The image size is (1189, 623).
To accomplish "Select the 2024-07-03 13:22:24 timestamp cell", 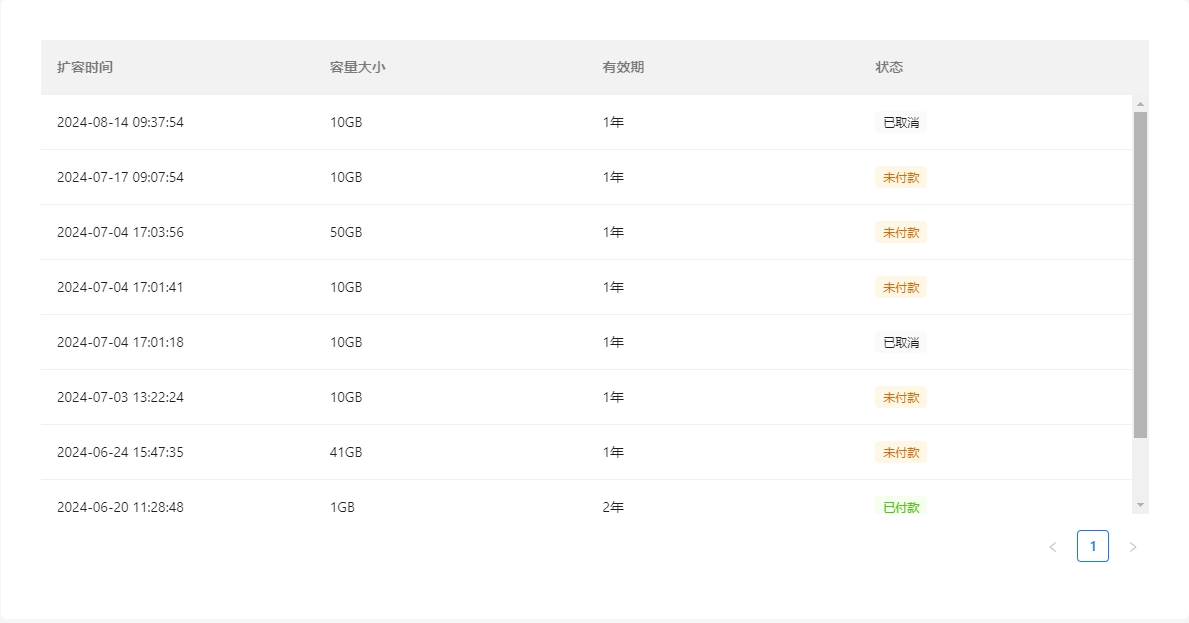I will click(120, 397).
